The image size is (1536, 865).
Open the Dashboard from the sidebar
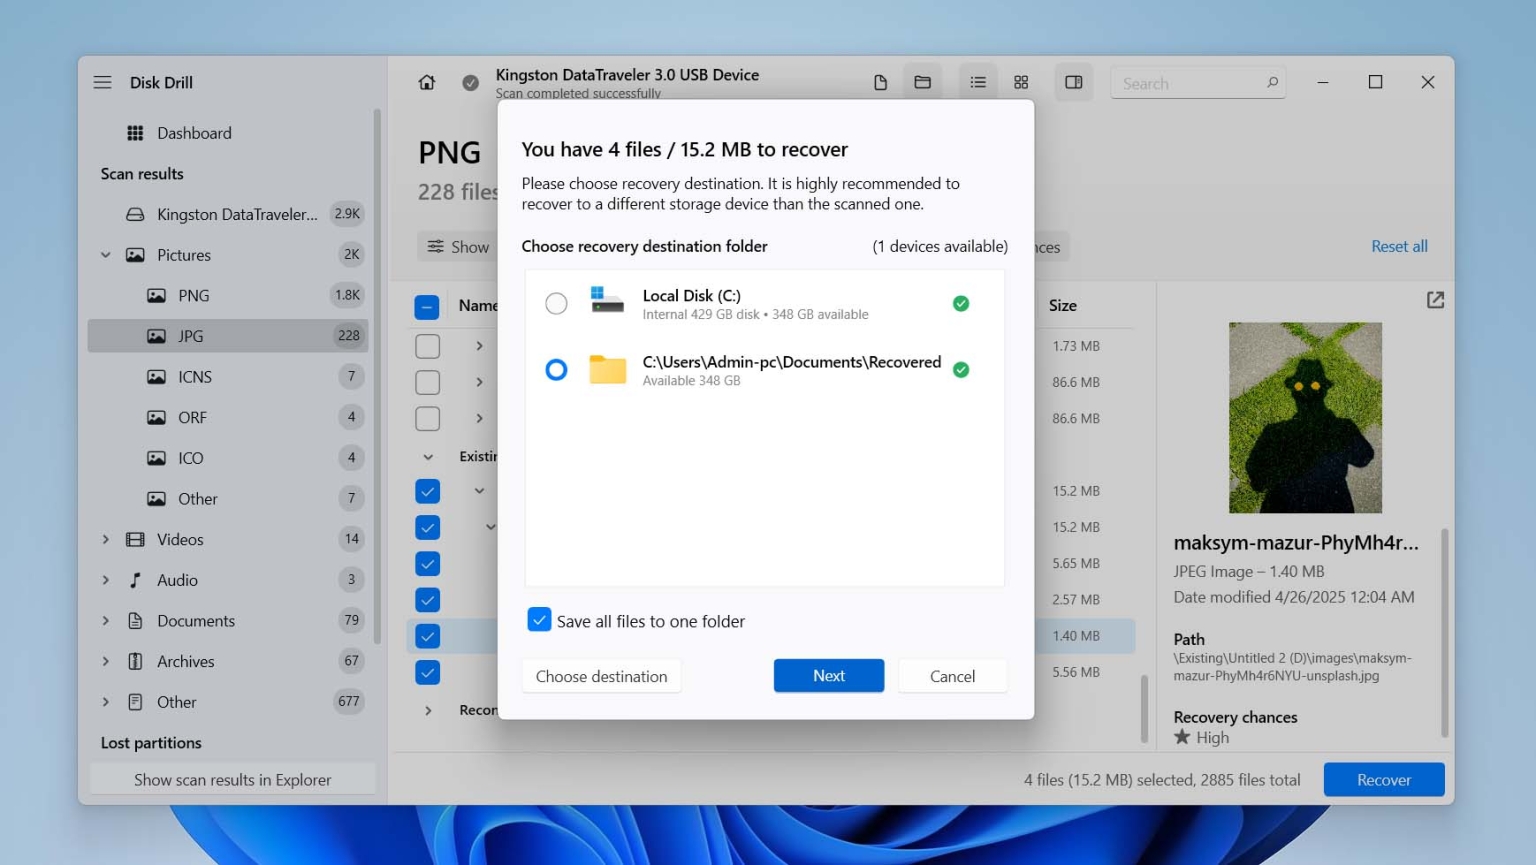(x=194, y=132)
